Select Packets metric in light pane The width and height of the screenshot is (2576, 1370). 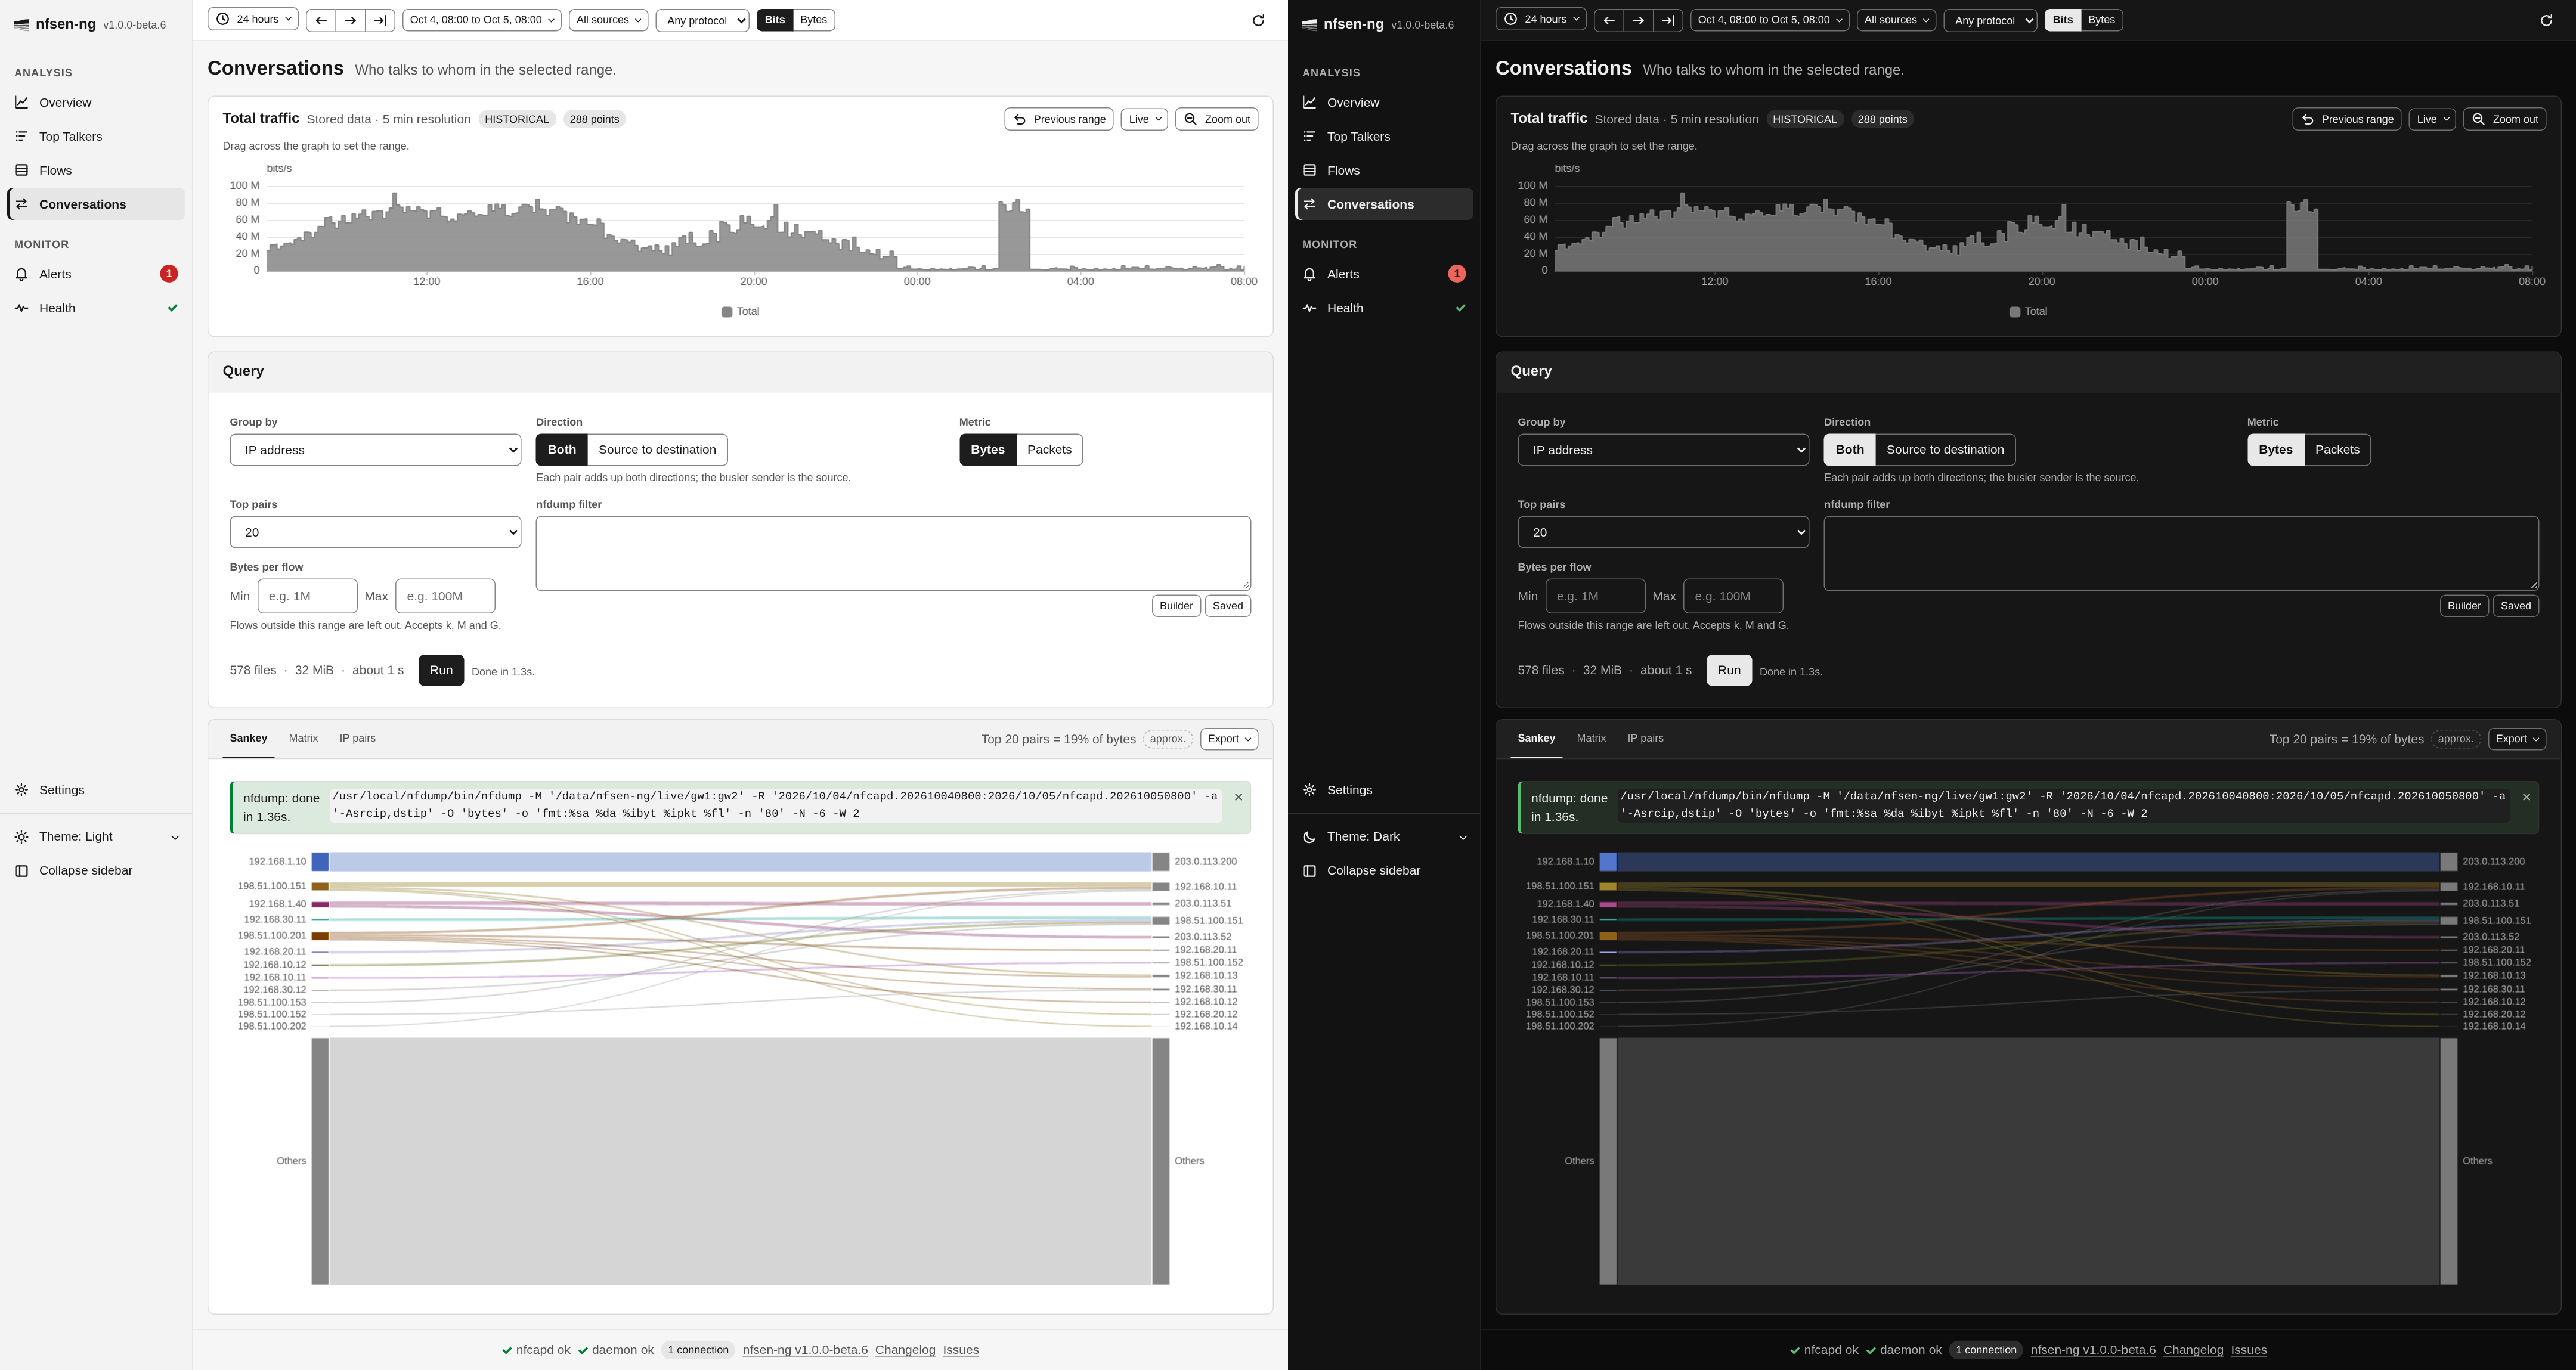click(x=1049, y=450)
